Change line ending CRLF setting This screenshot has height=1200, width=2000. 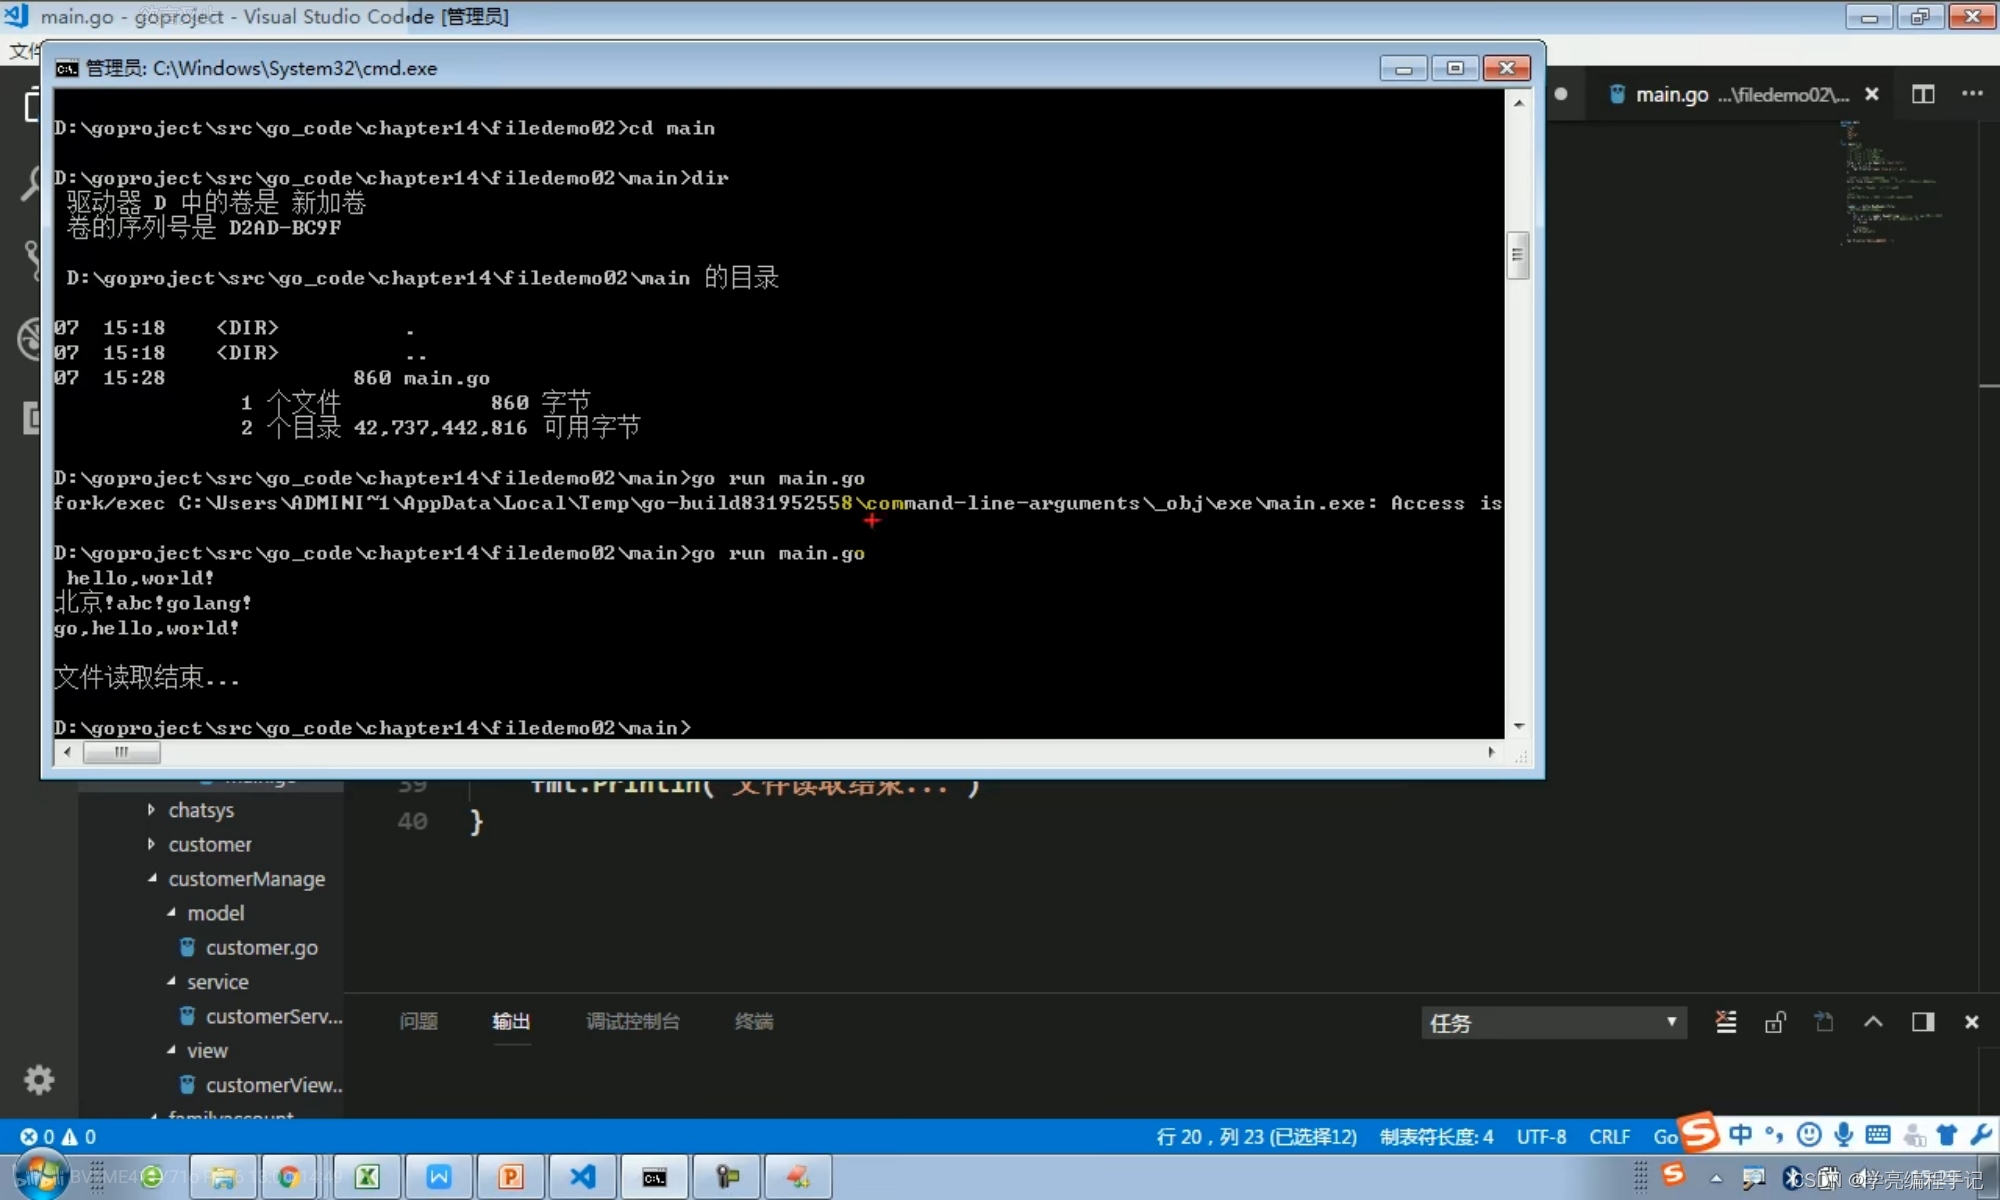click(1609, 1137)
